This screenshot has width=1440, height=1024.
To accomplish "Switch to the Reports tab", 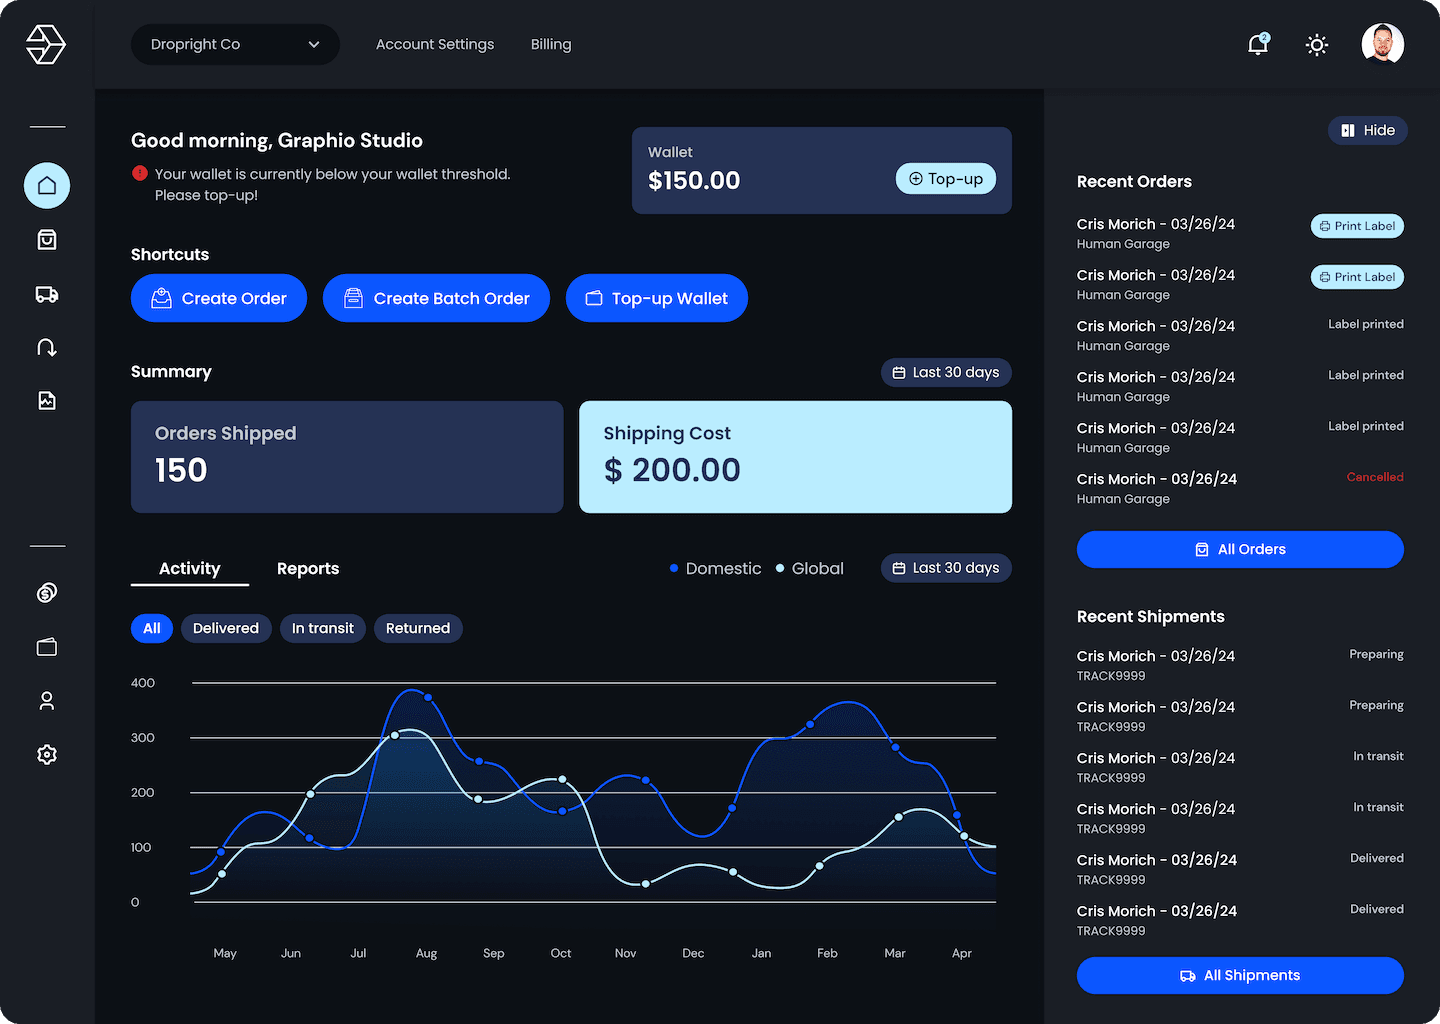I will point(308,568).
